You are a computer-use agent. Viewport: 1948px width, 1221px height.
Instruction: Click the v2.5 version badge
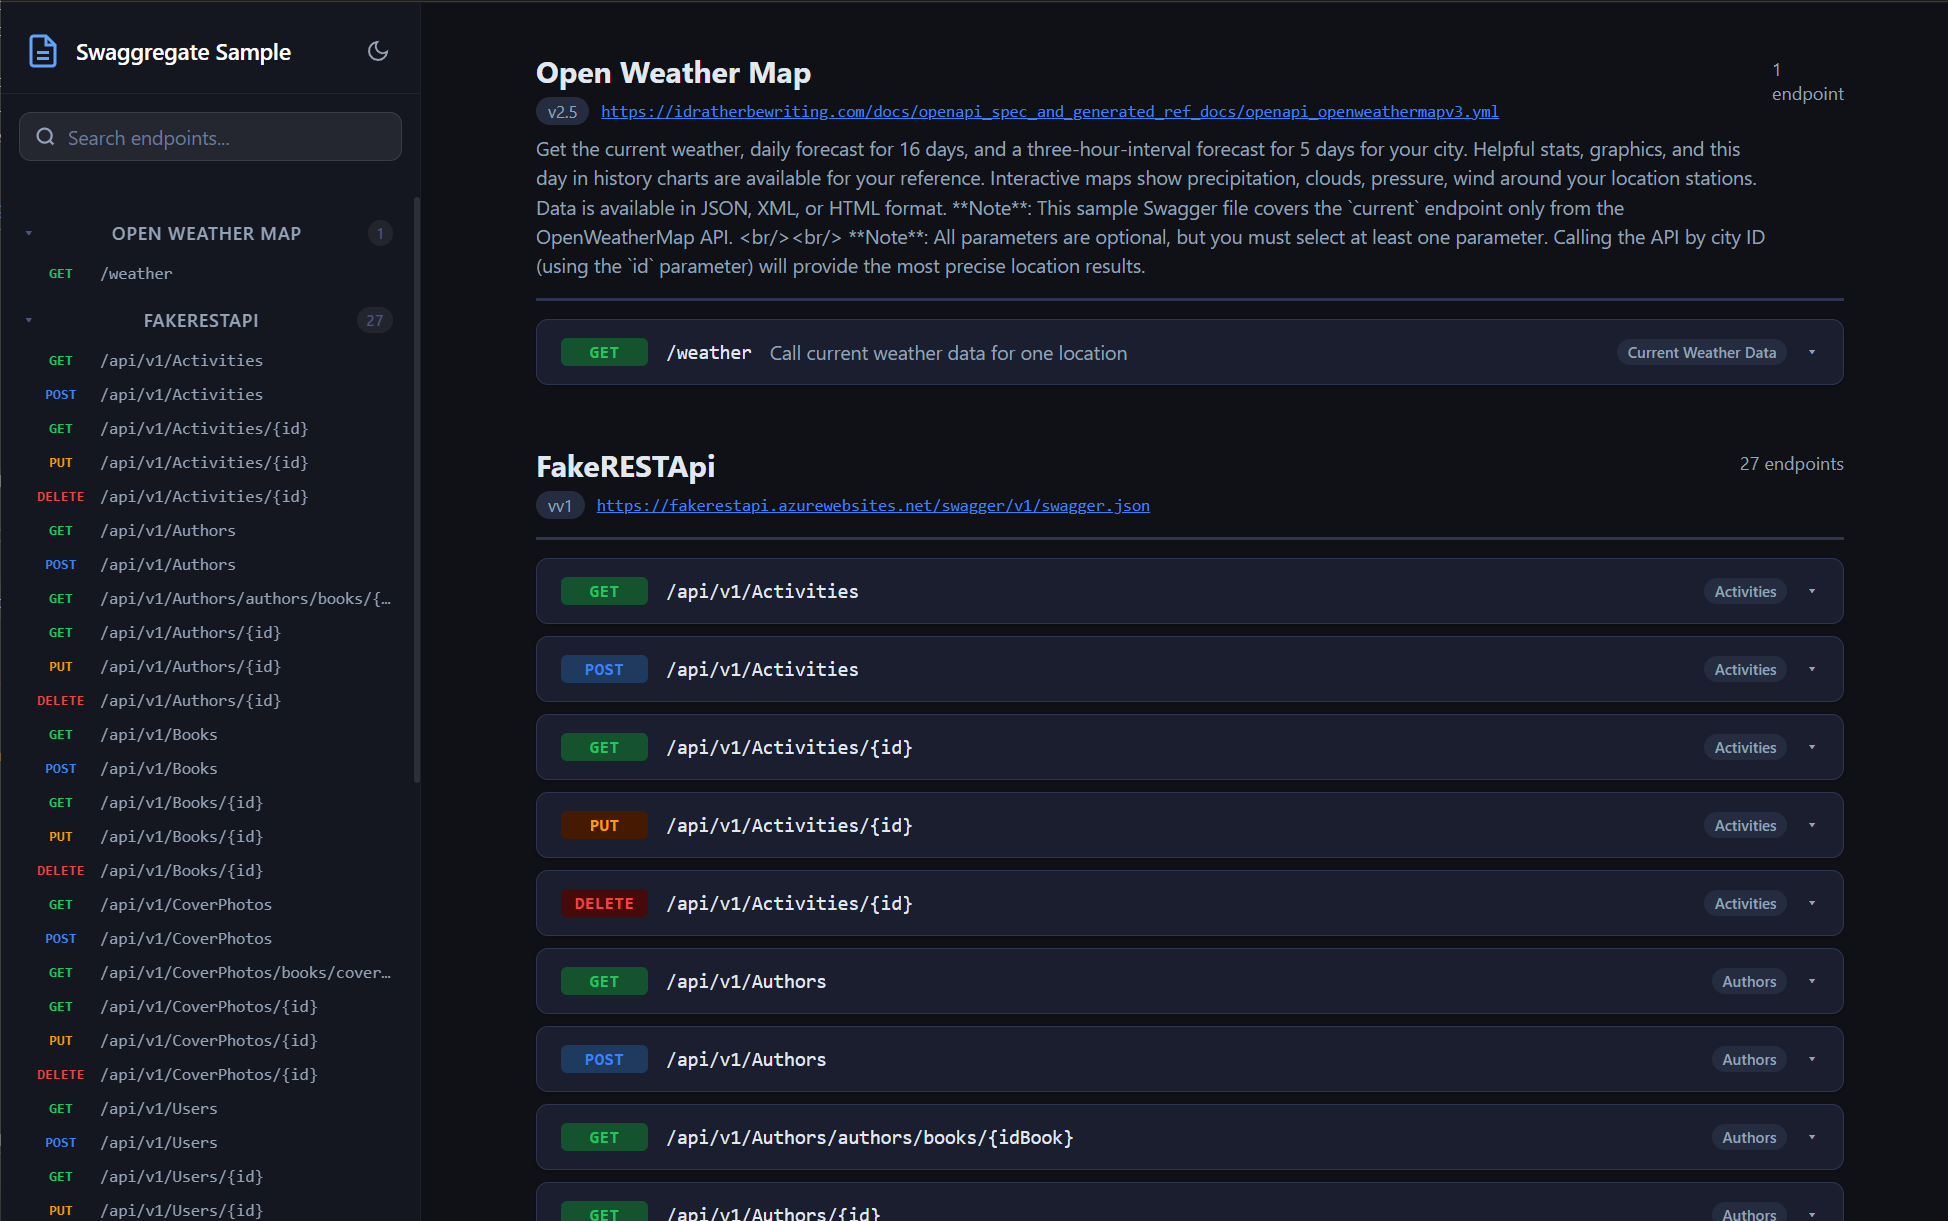pyautogui.click(x=562, y=111)
